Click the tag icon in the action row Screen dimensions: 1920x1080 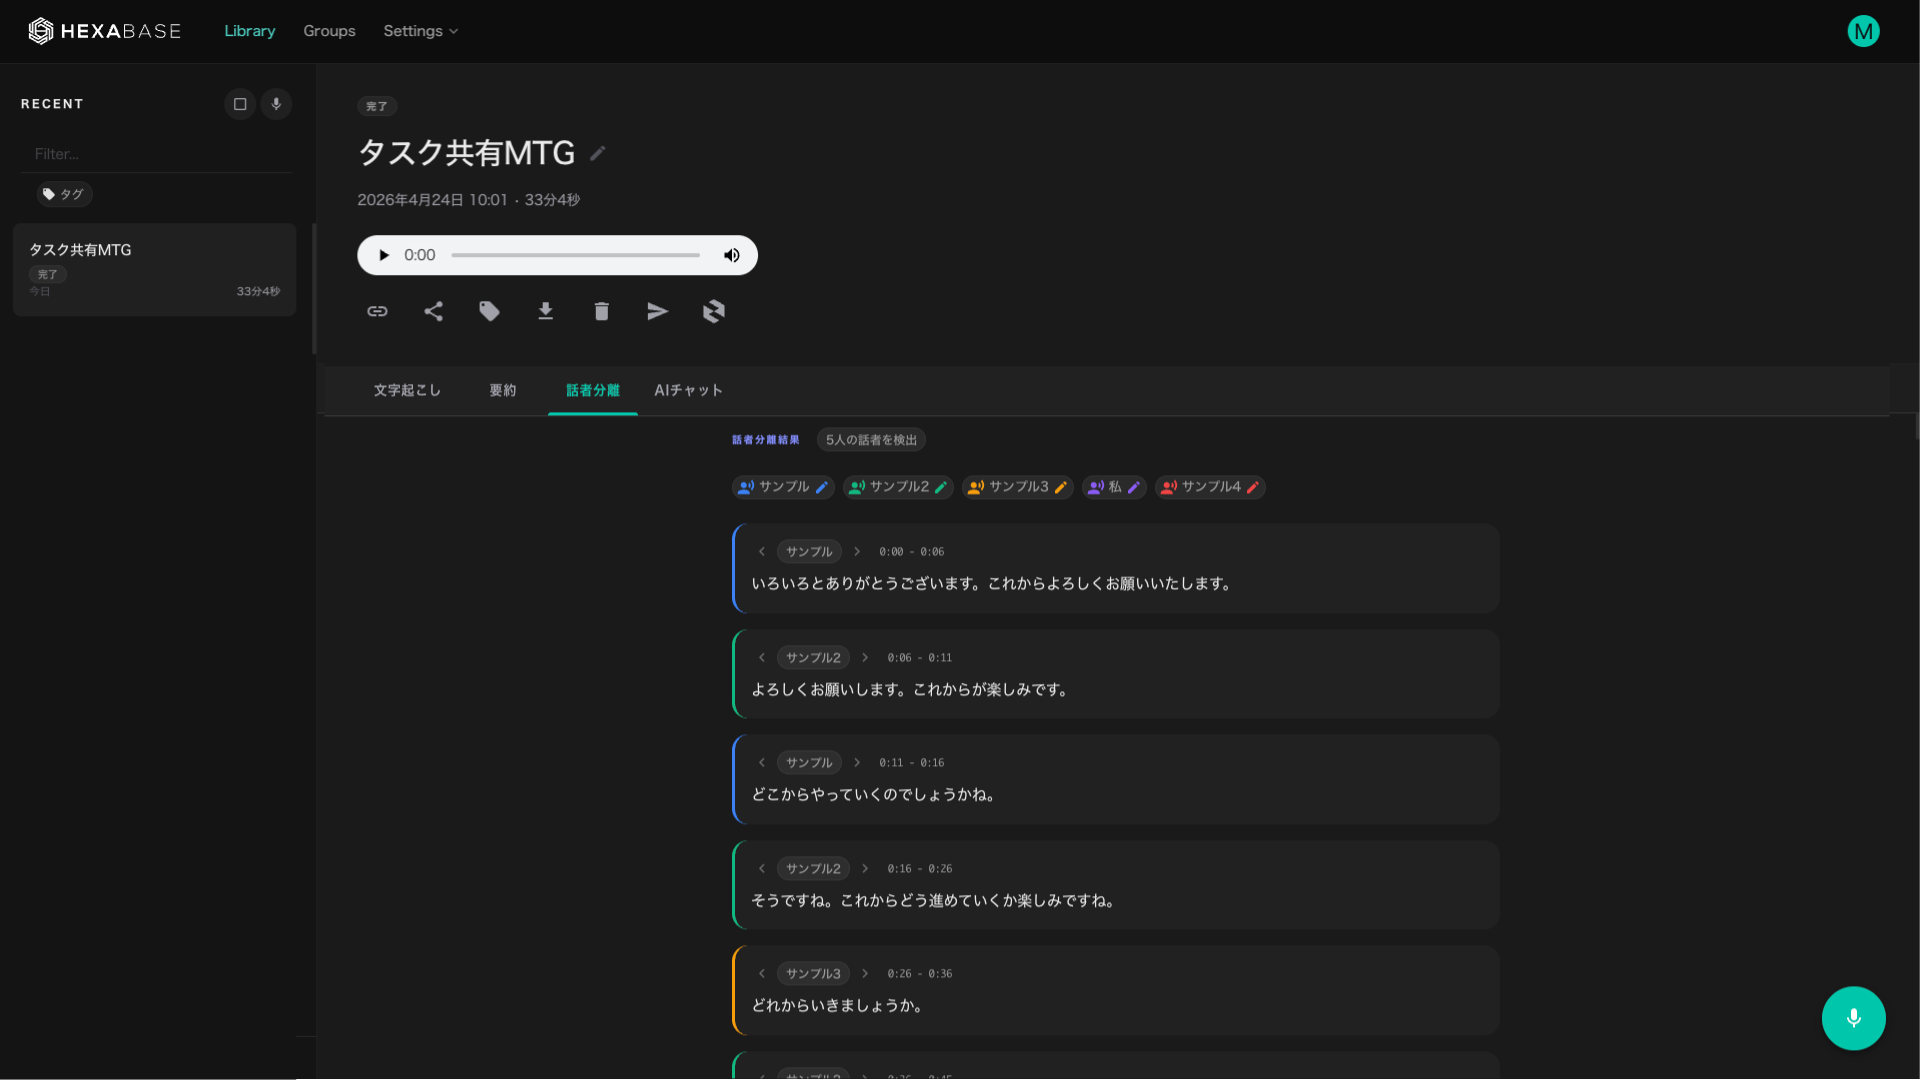489,311
